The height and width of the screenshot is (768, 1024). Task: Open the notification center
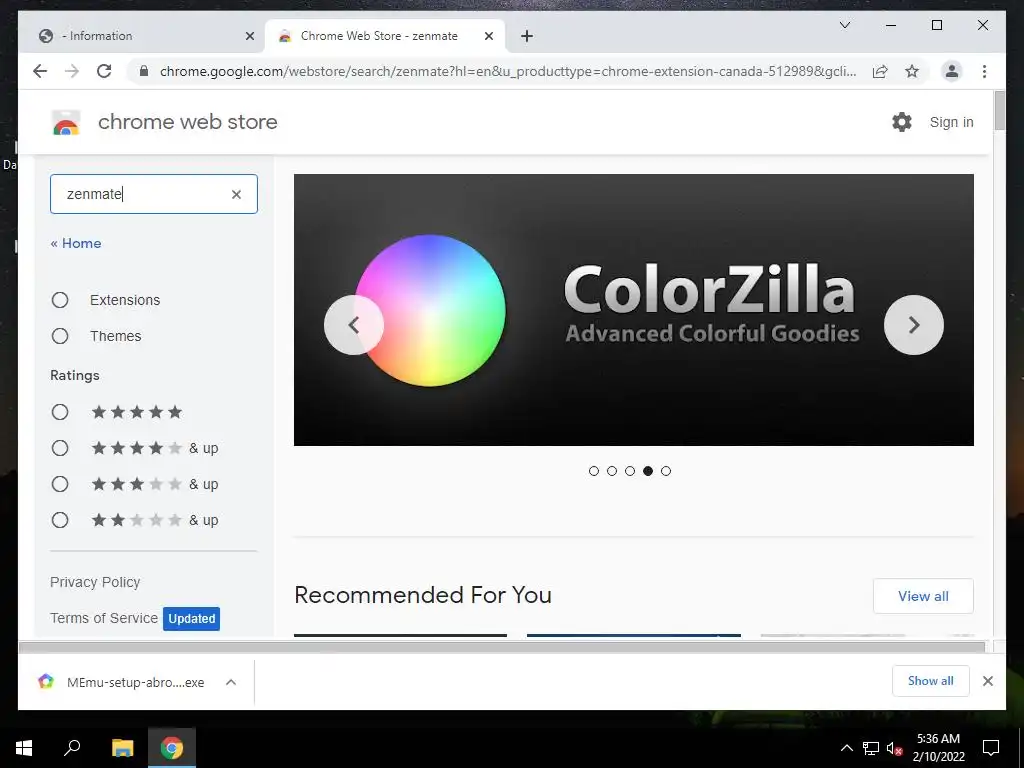pos(991,748)
